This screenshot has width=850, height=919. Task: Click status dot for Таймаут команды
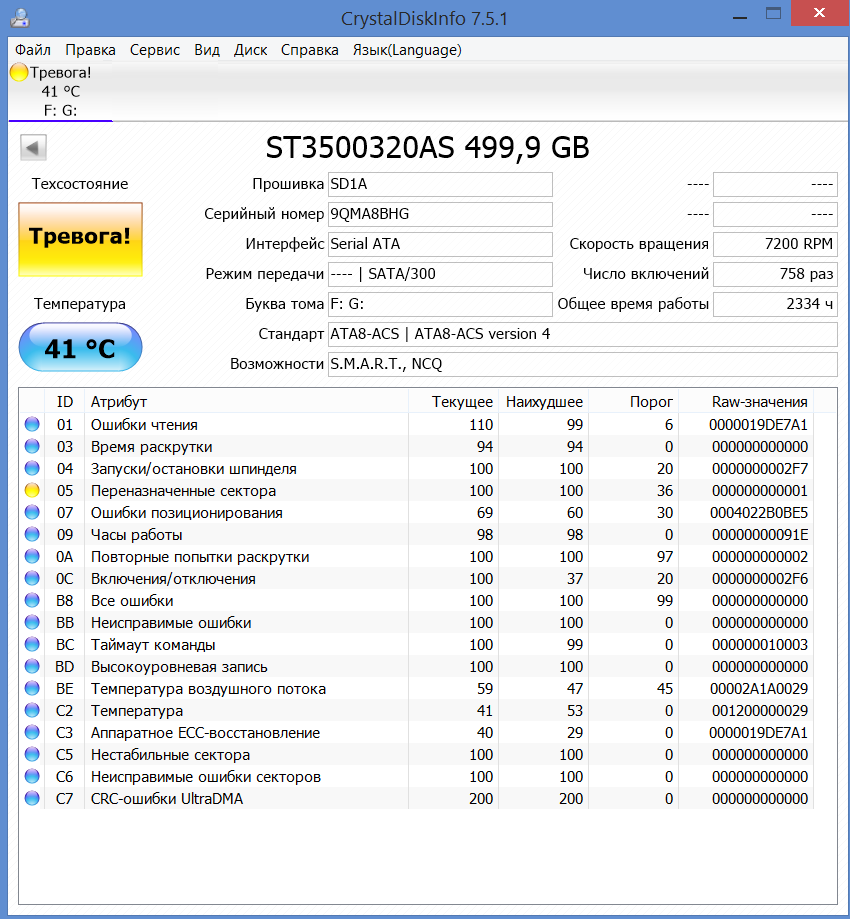[x=32, y=644]
